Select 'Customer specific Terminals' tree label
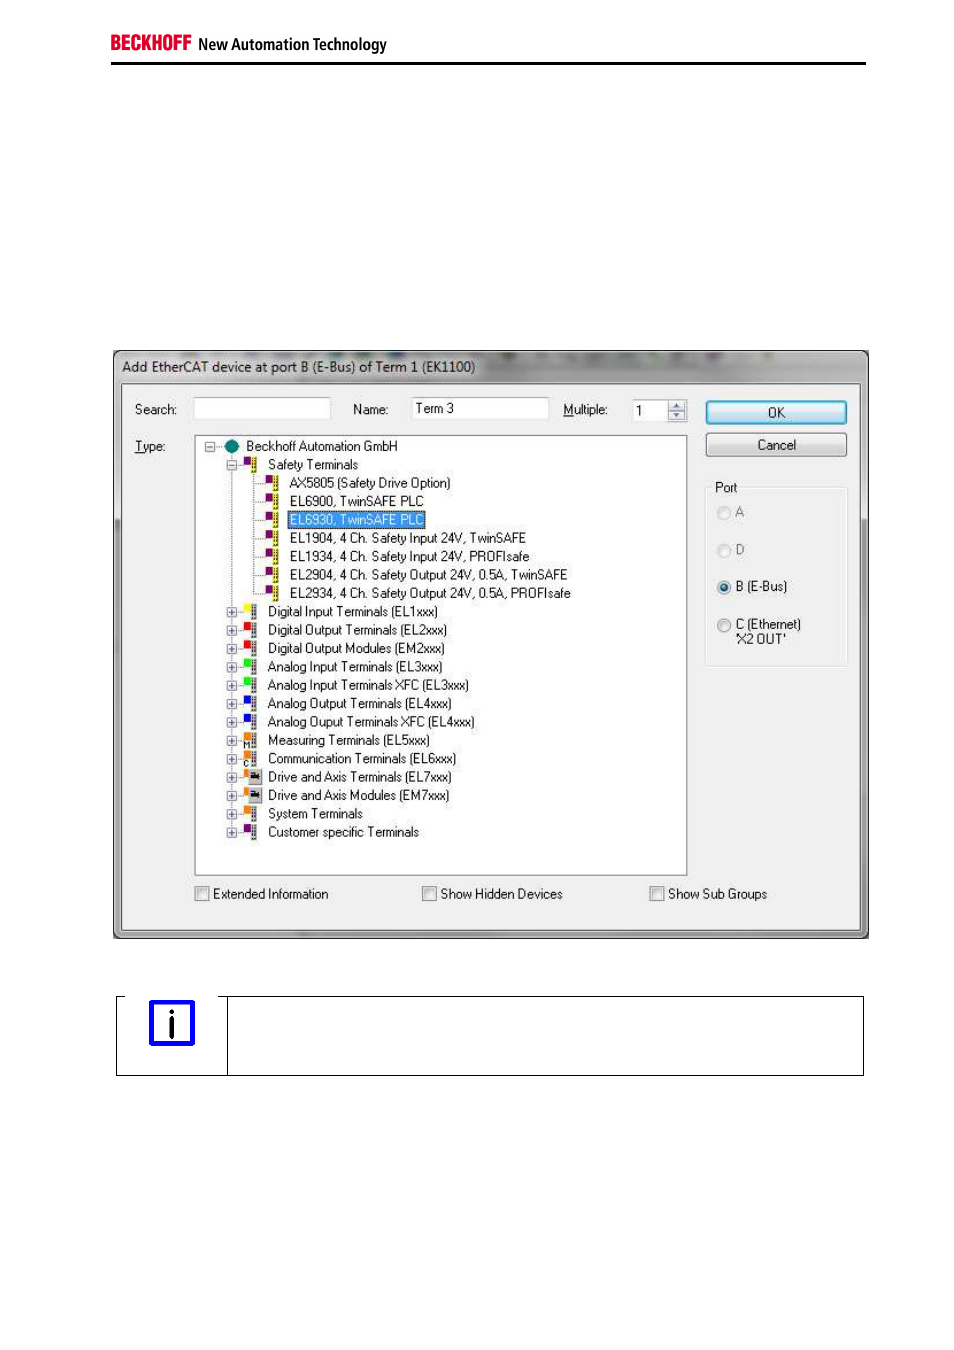The image size is (954, 1350). pyautogui.click(x=343, y=832)
